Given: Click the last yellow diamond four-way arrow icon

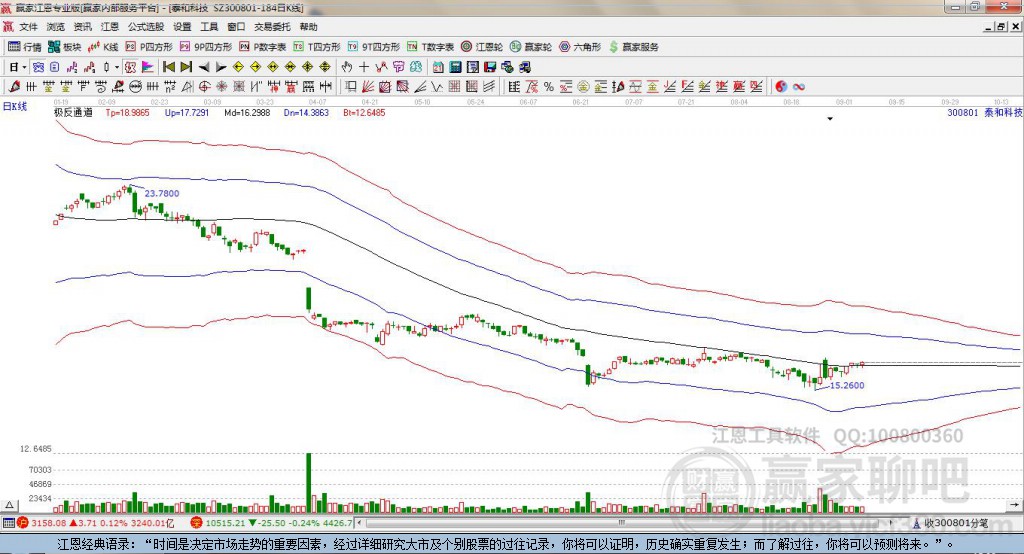Looking at the screenshot, I should pos(325,67).
